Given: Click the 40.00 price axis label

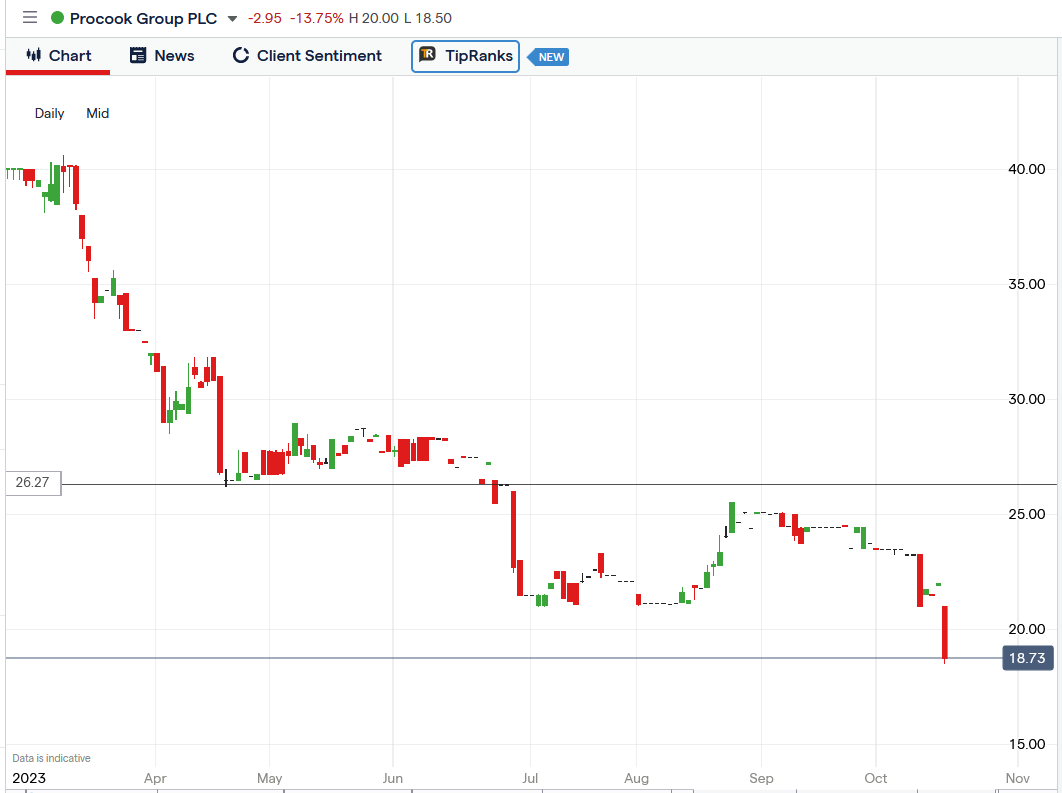Looking at the screenshot, I should click(x=1027, y=169).
